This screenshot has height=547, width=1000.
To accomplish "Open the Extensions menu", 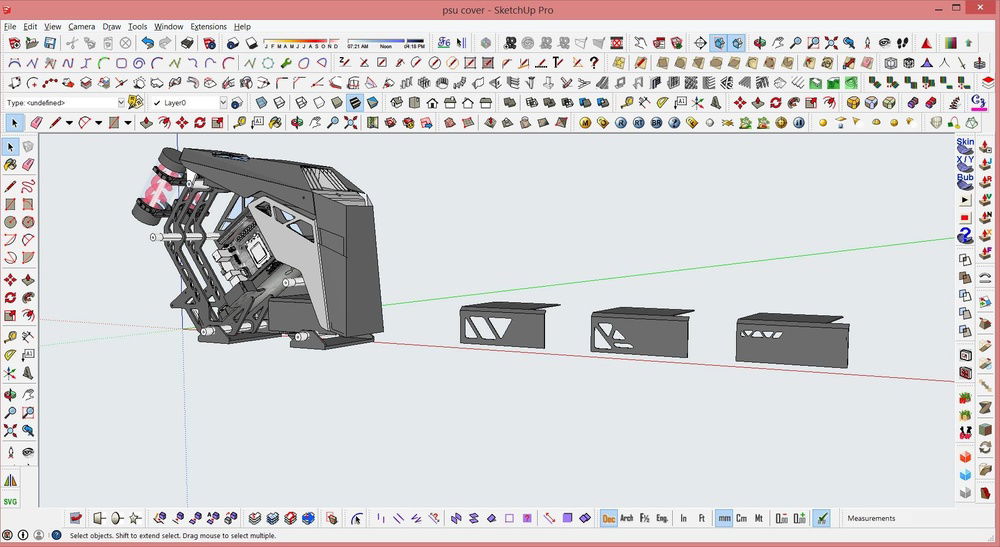I will click(208, 27).
